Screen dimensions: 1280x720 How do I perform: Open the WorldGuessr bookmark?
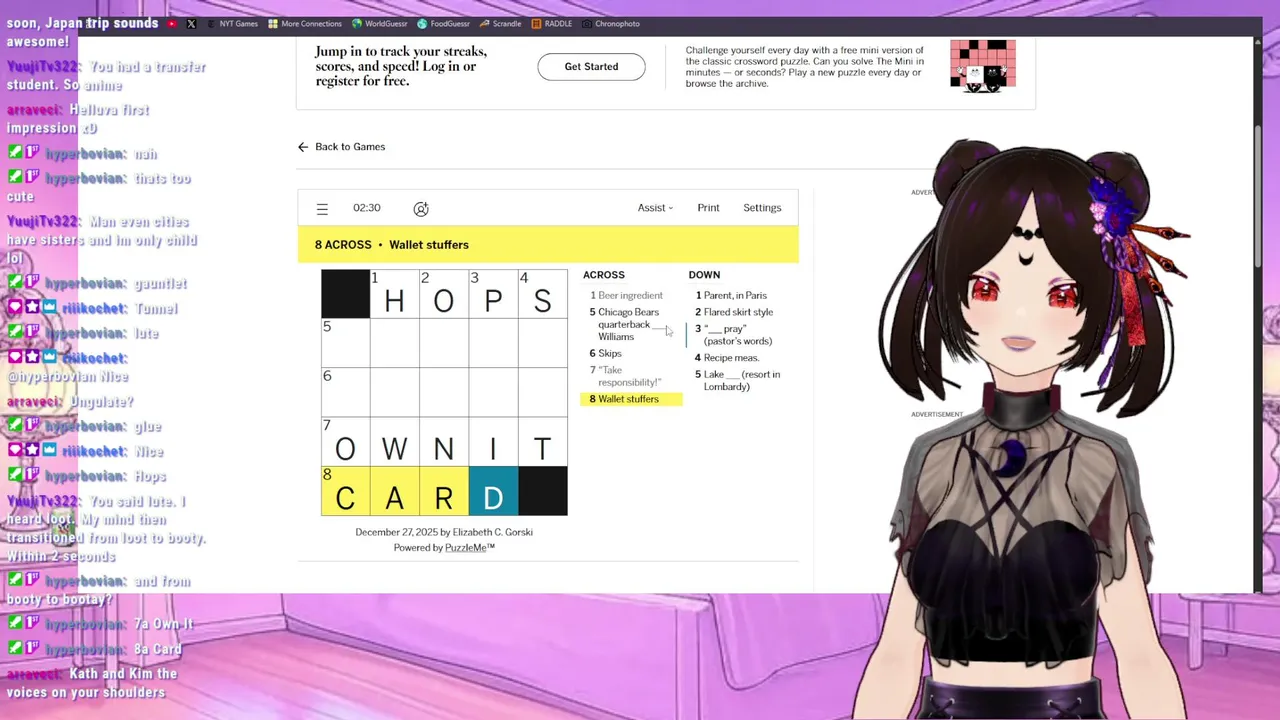click(x=379, y=23)
